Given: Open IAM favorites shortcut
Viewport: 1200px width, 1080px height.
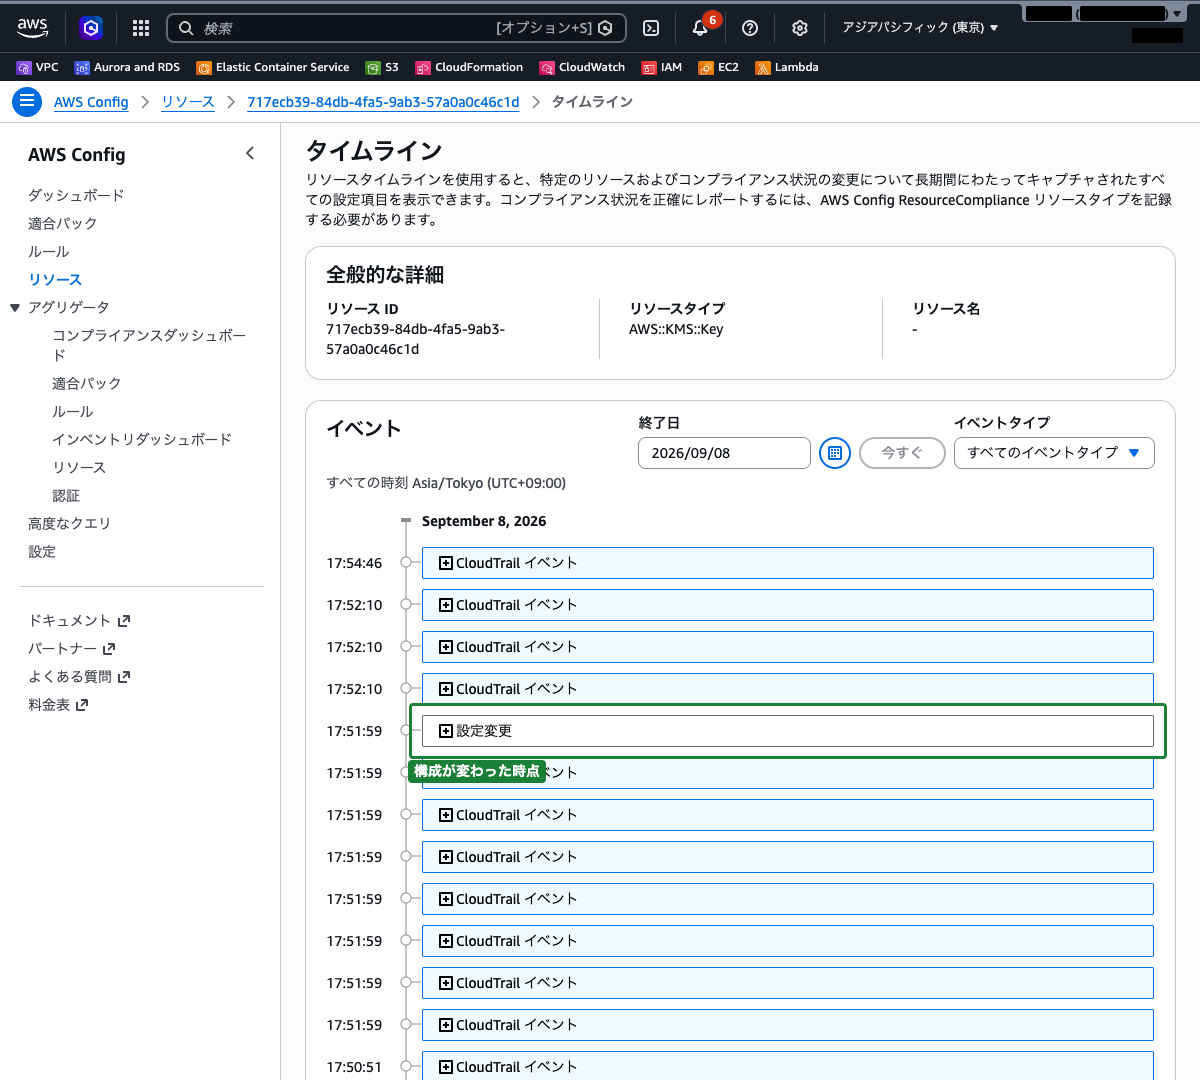Looking at the screenshot, I should 662,67.
